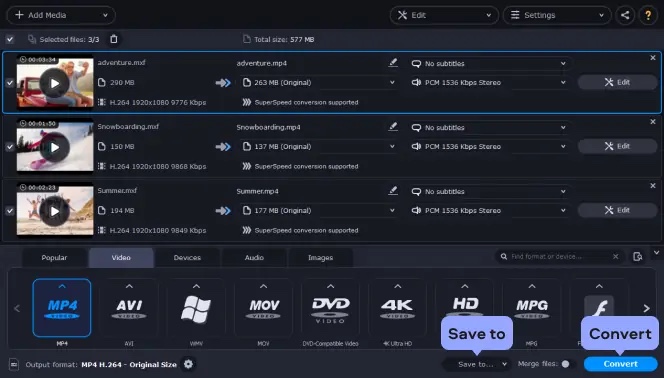
Task: Expand Summer.mp4 177 MB size dropdown
Action: click(319, 210)
